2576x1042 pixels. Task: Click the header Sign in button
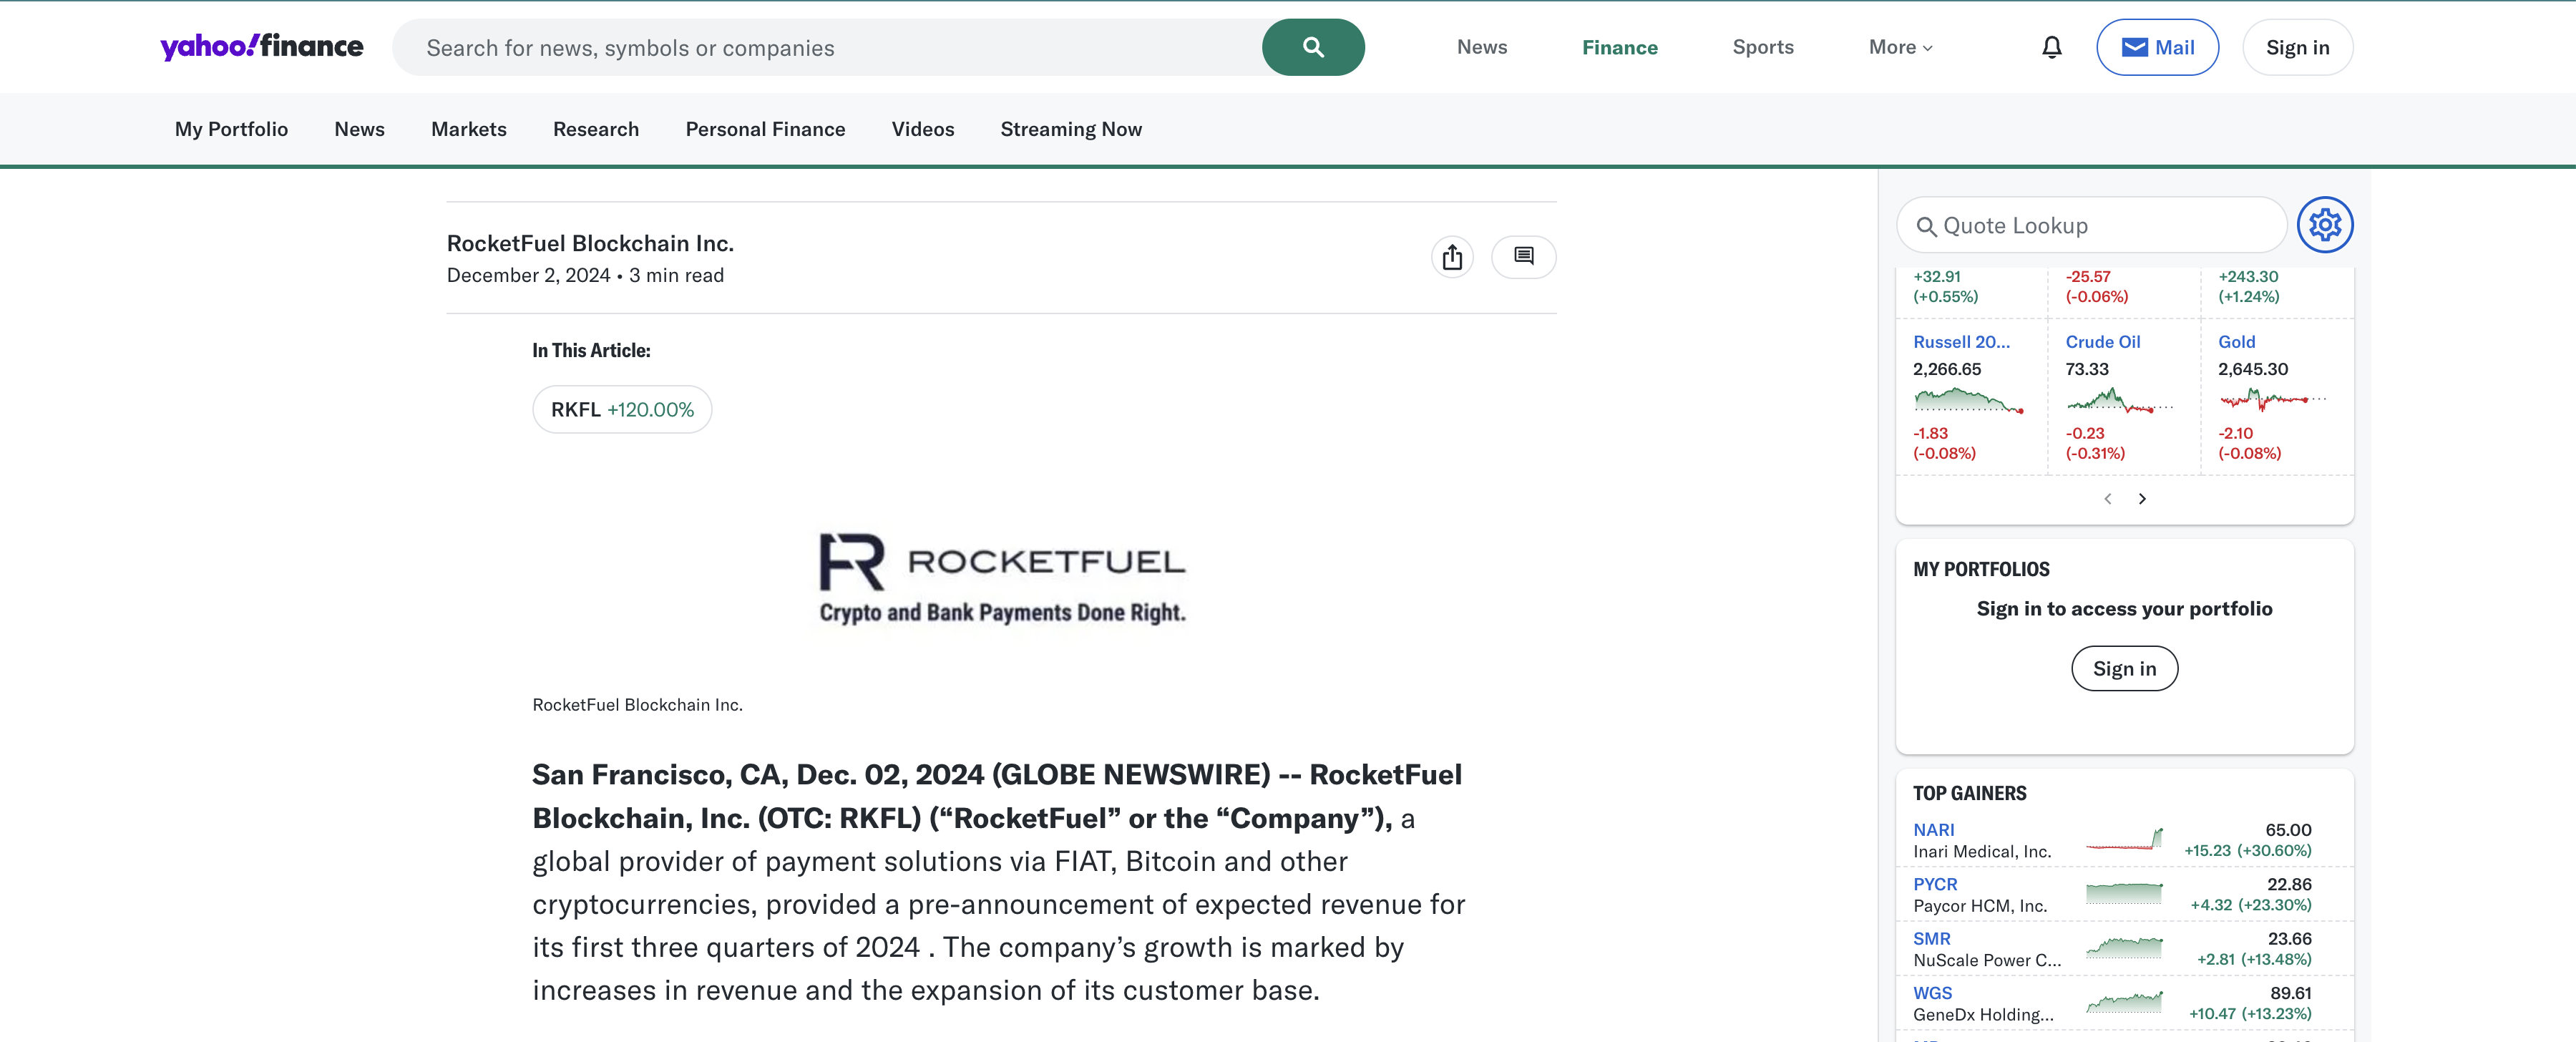[2297, 47]
